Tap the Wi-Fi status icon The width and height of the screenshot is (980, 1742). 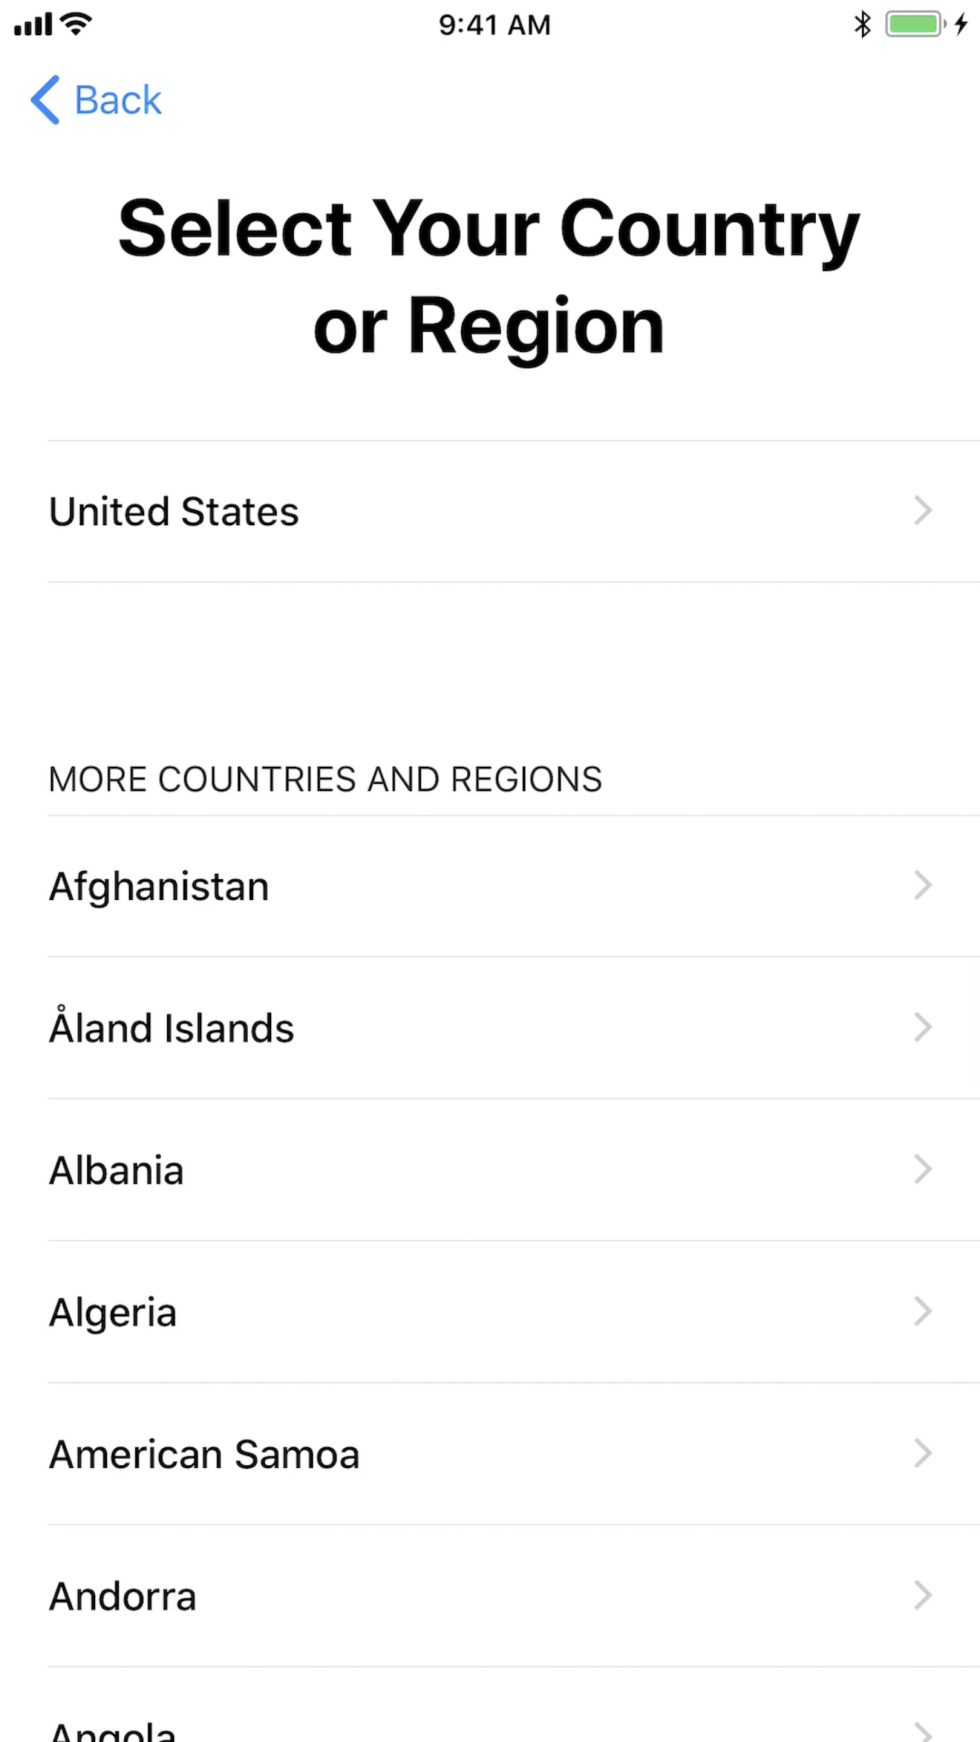pos(75,23)
